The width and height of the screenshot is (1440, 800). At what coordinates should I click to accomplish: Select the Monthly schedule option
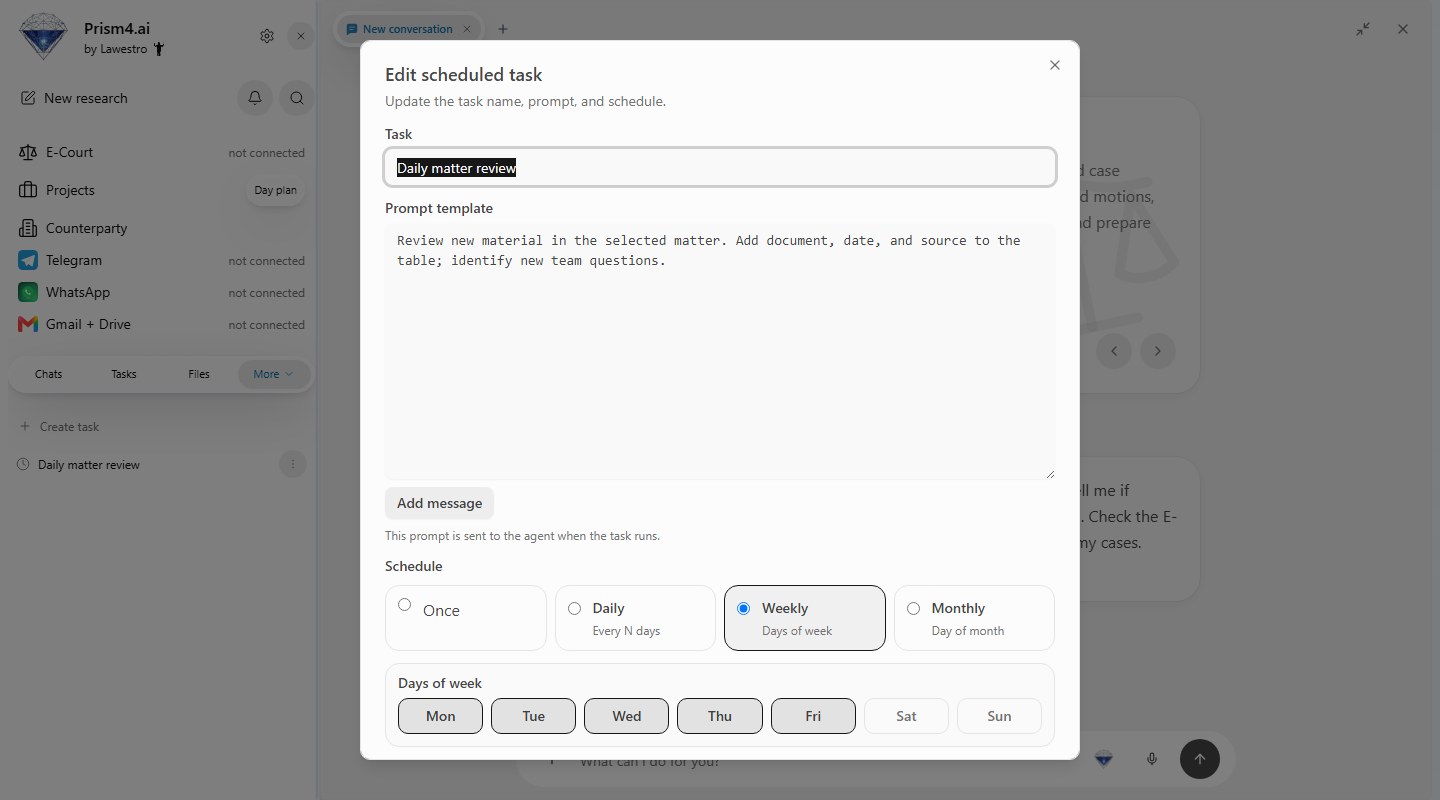coord(974,618)
